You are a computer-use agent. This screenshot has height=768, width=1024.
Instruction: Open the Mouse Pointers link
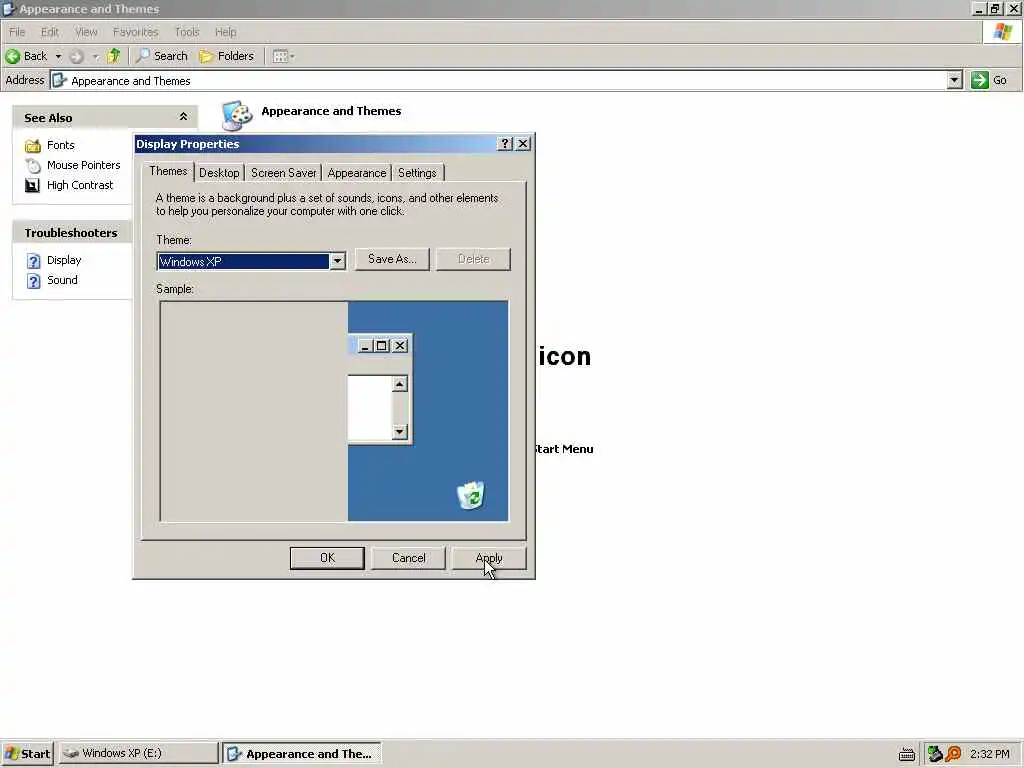click(84, 165)
